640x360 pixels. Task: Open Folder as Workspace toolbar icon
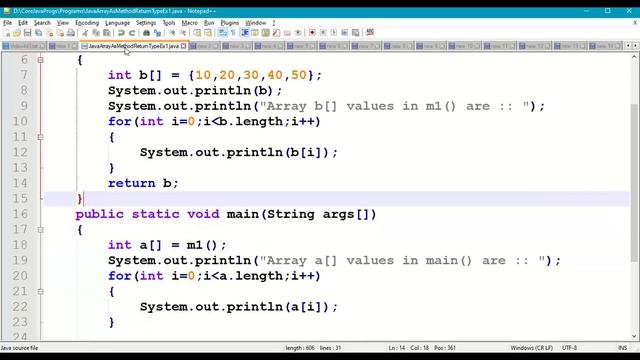point(287,33)
